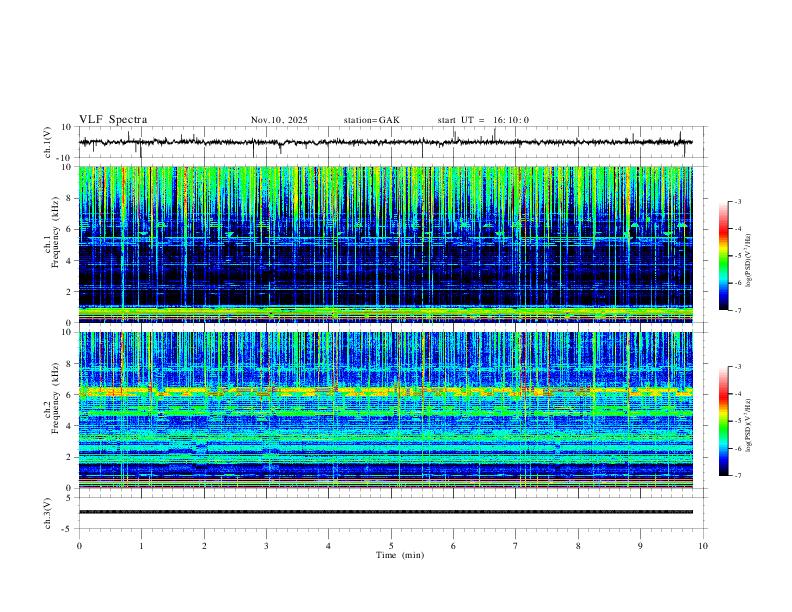Click the ch.2 color bar "log(PSD)" label
The height and width of the screenshot is (612, 792).
(748, 426)
